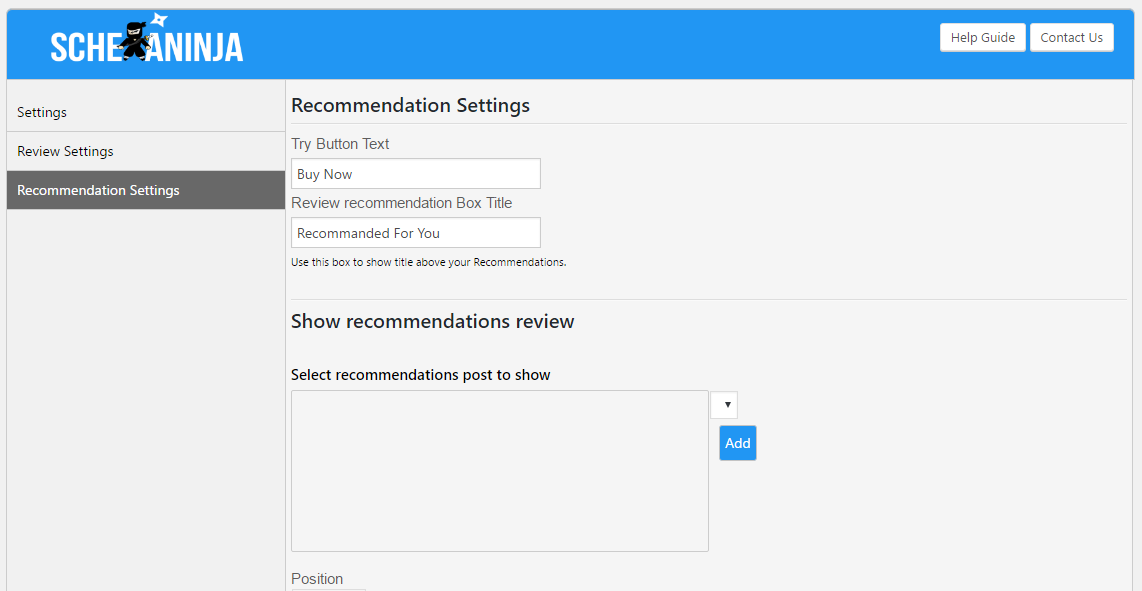Click the ninja mascot icon in the logo

point(134,41)
